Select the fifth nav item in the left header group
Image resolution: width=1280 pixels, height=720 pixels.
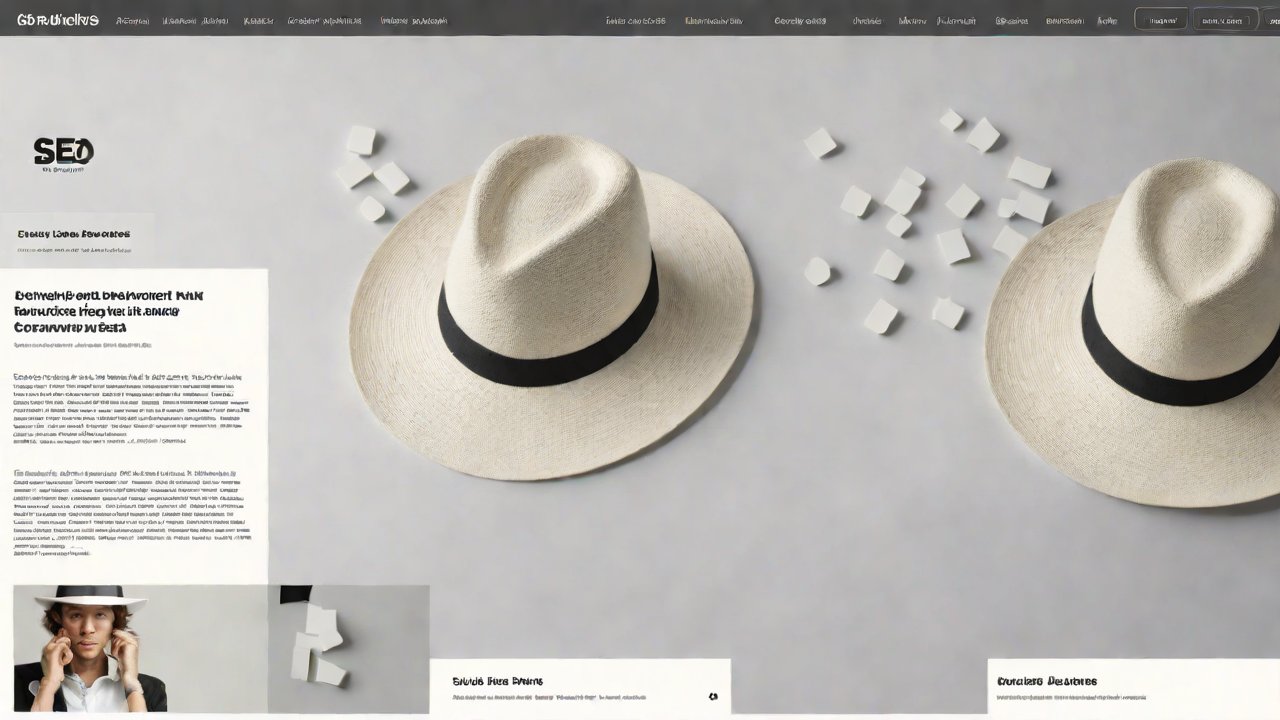tap(414, 20)
